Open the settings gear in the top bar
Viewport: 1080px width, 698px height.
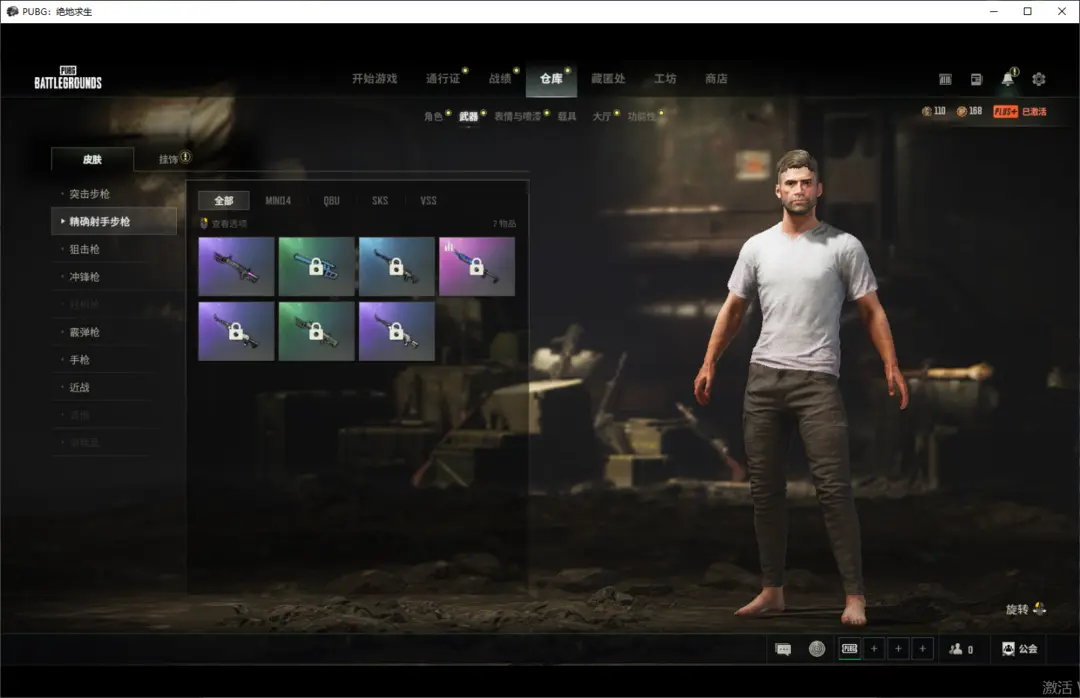(1039, 79)
